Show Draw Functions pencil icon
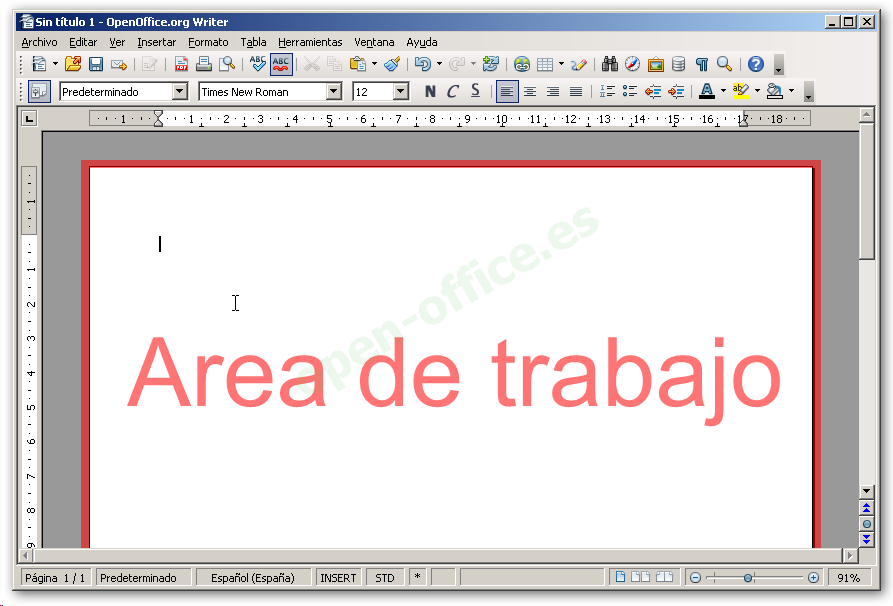The width and height of the screenshot is (893, 606). pos(579,64)
